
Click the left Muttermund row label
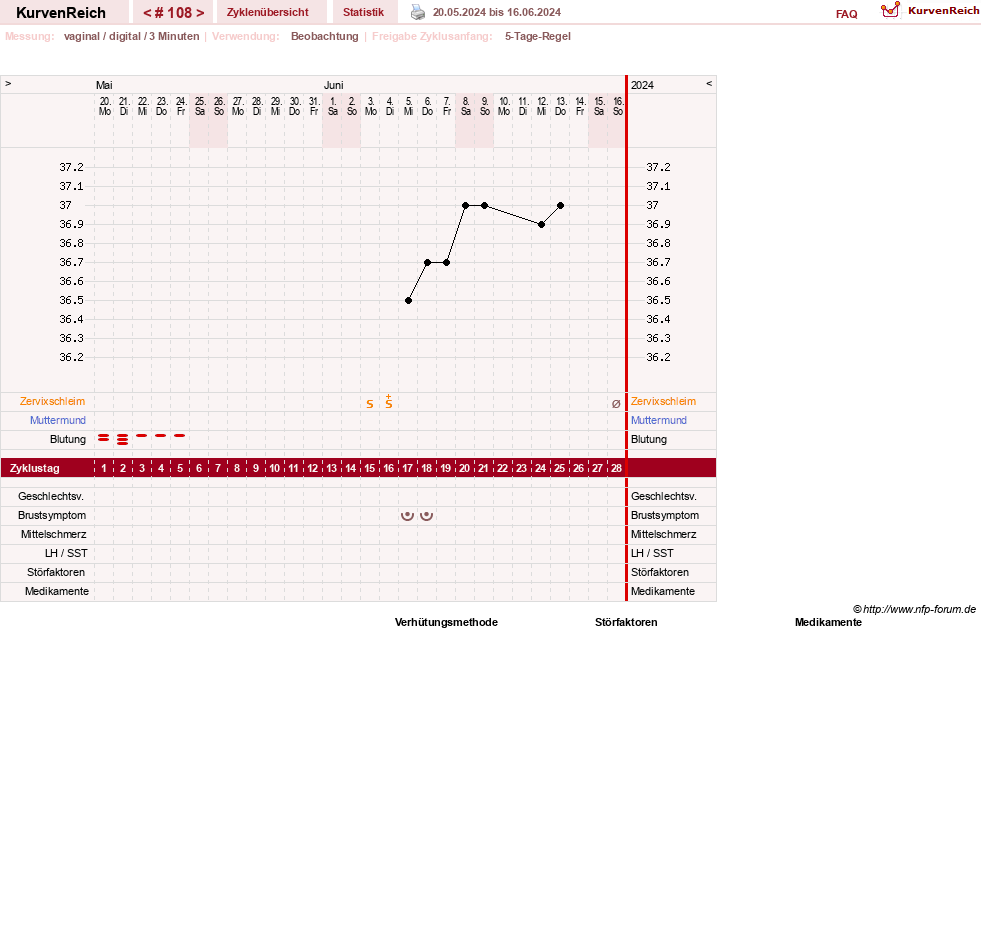point(58,420)
